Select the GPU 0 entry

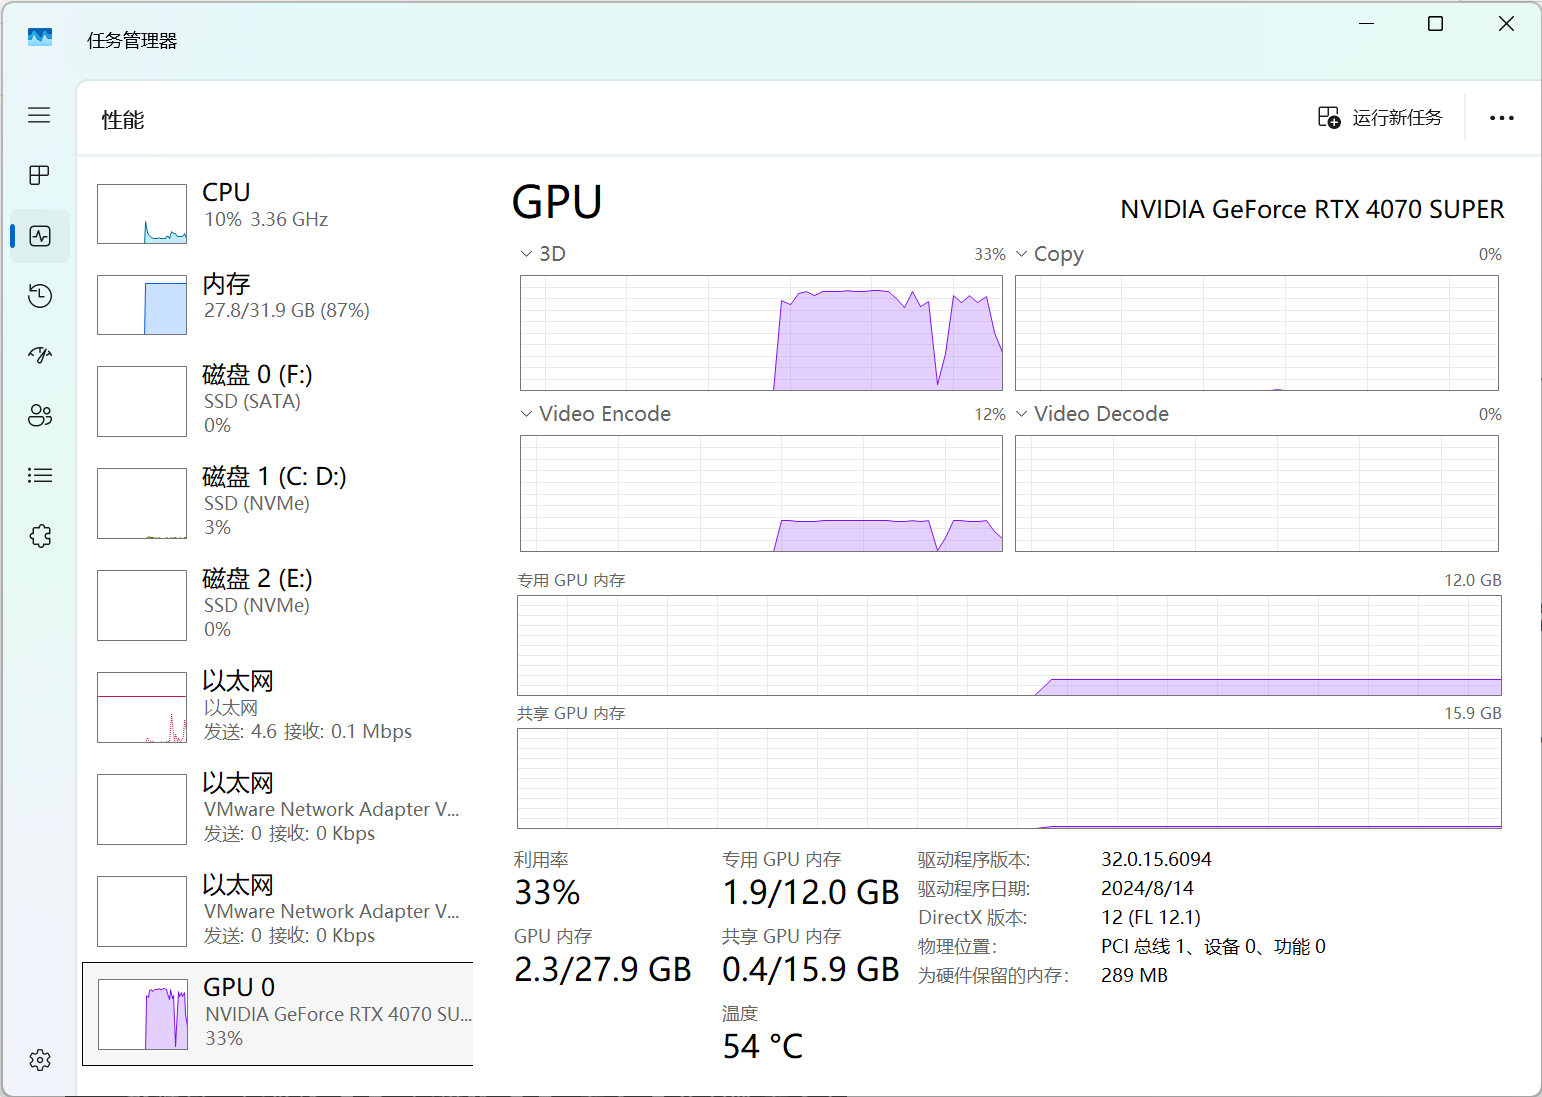pos(278,1014)
